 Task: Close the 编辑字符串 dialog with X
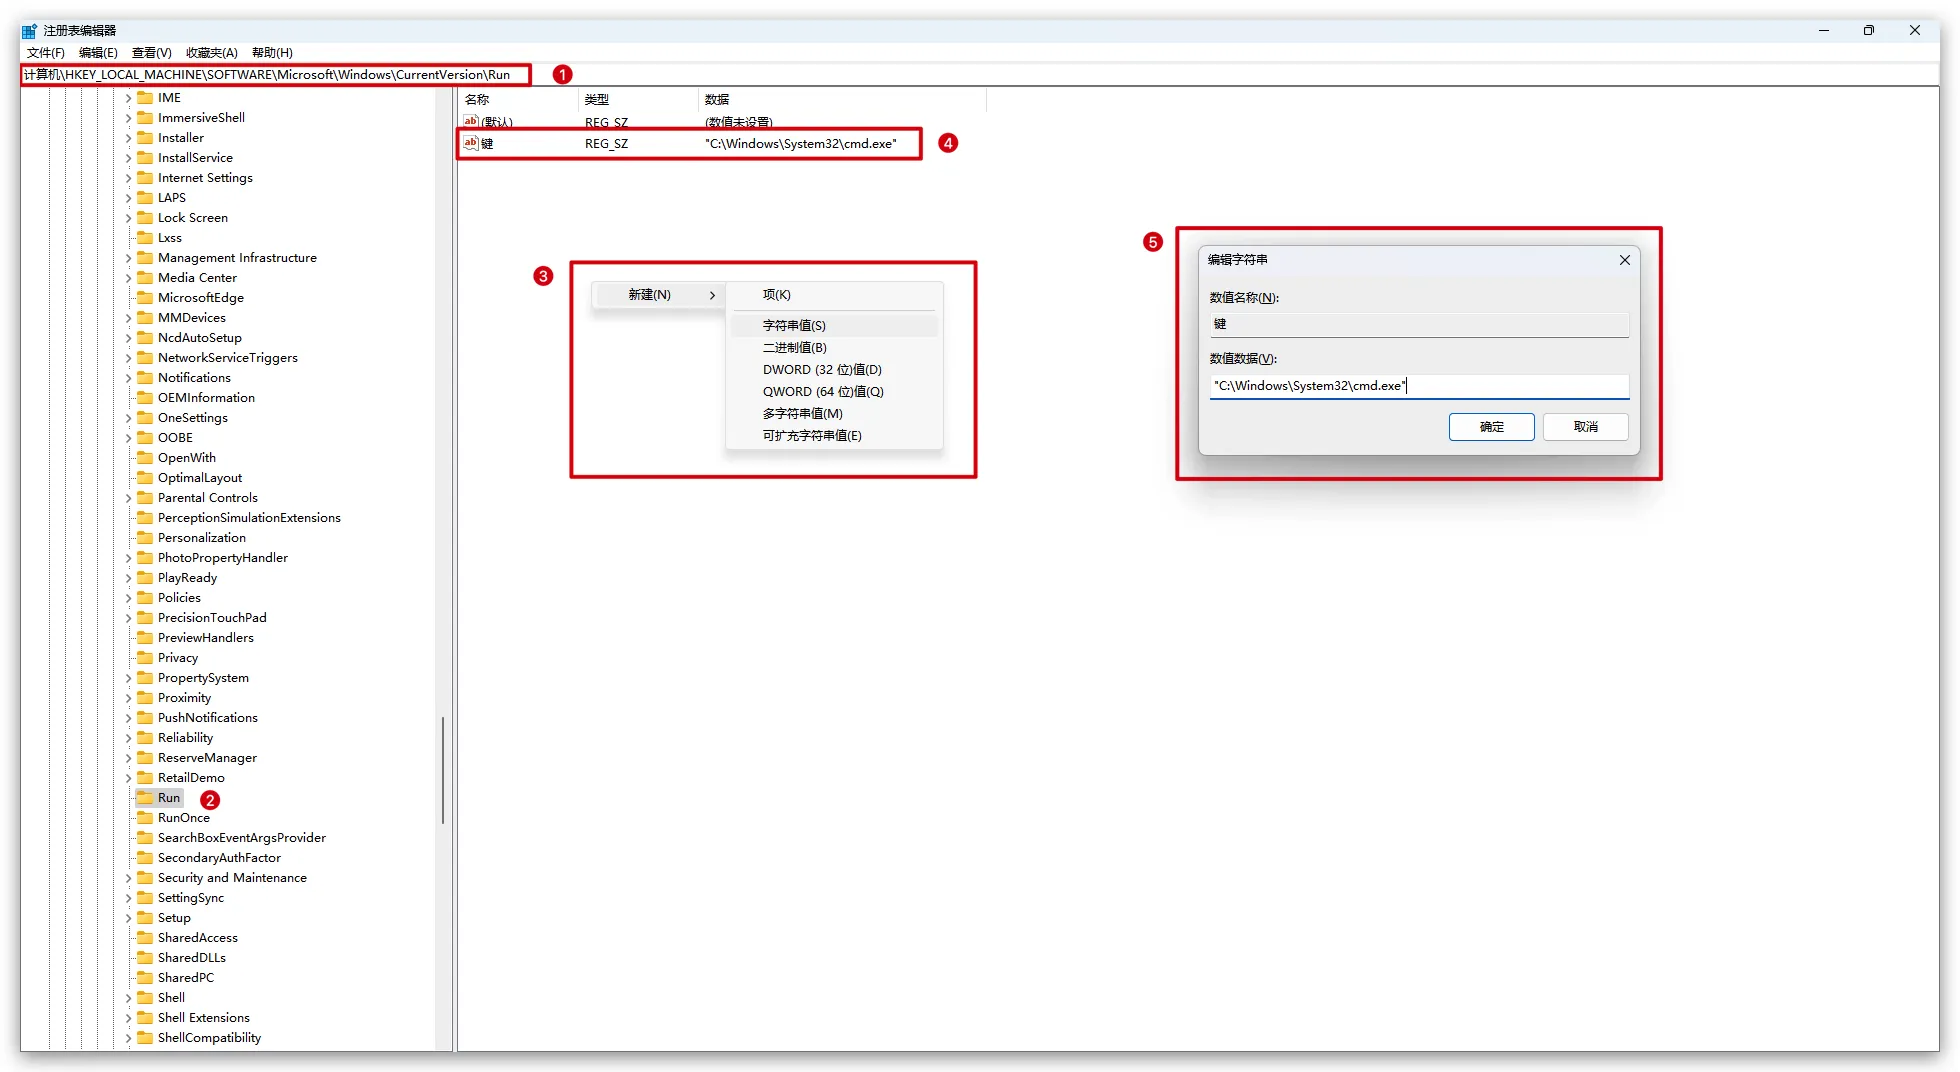click(1624, 260)
